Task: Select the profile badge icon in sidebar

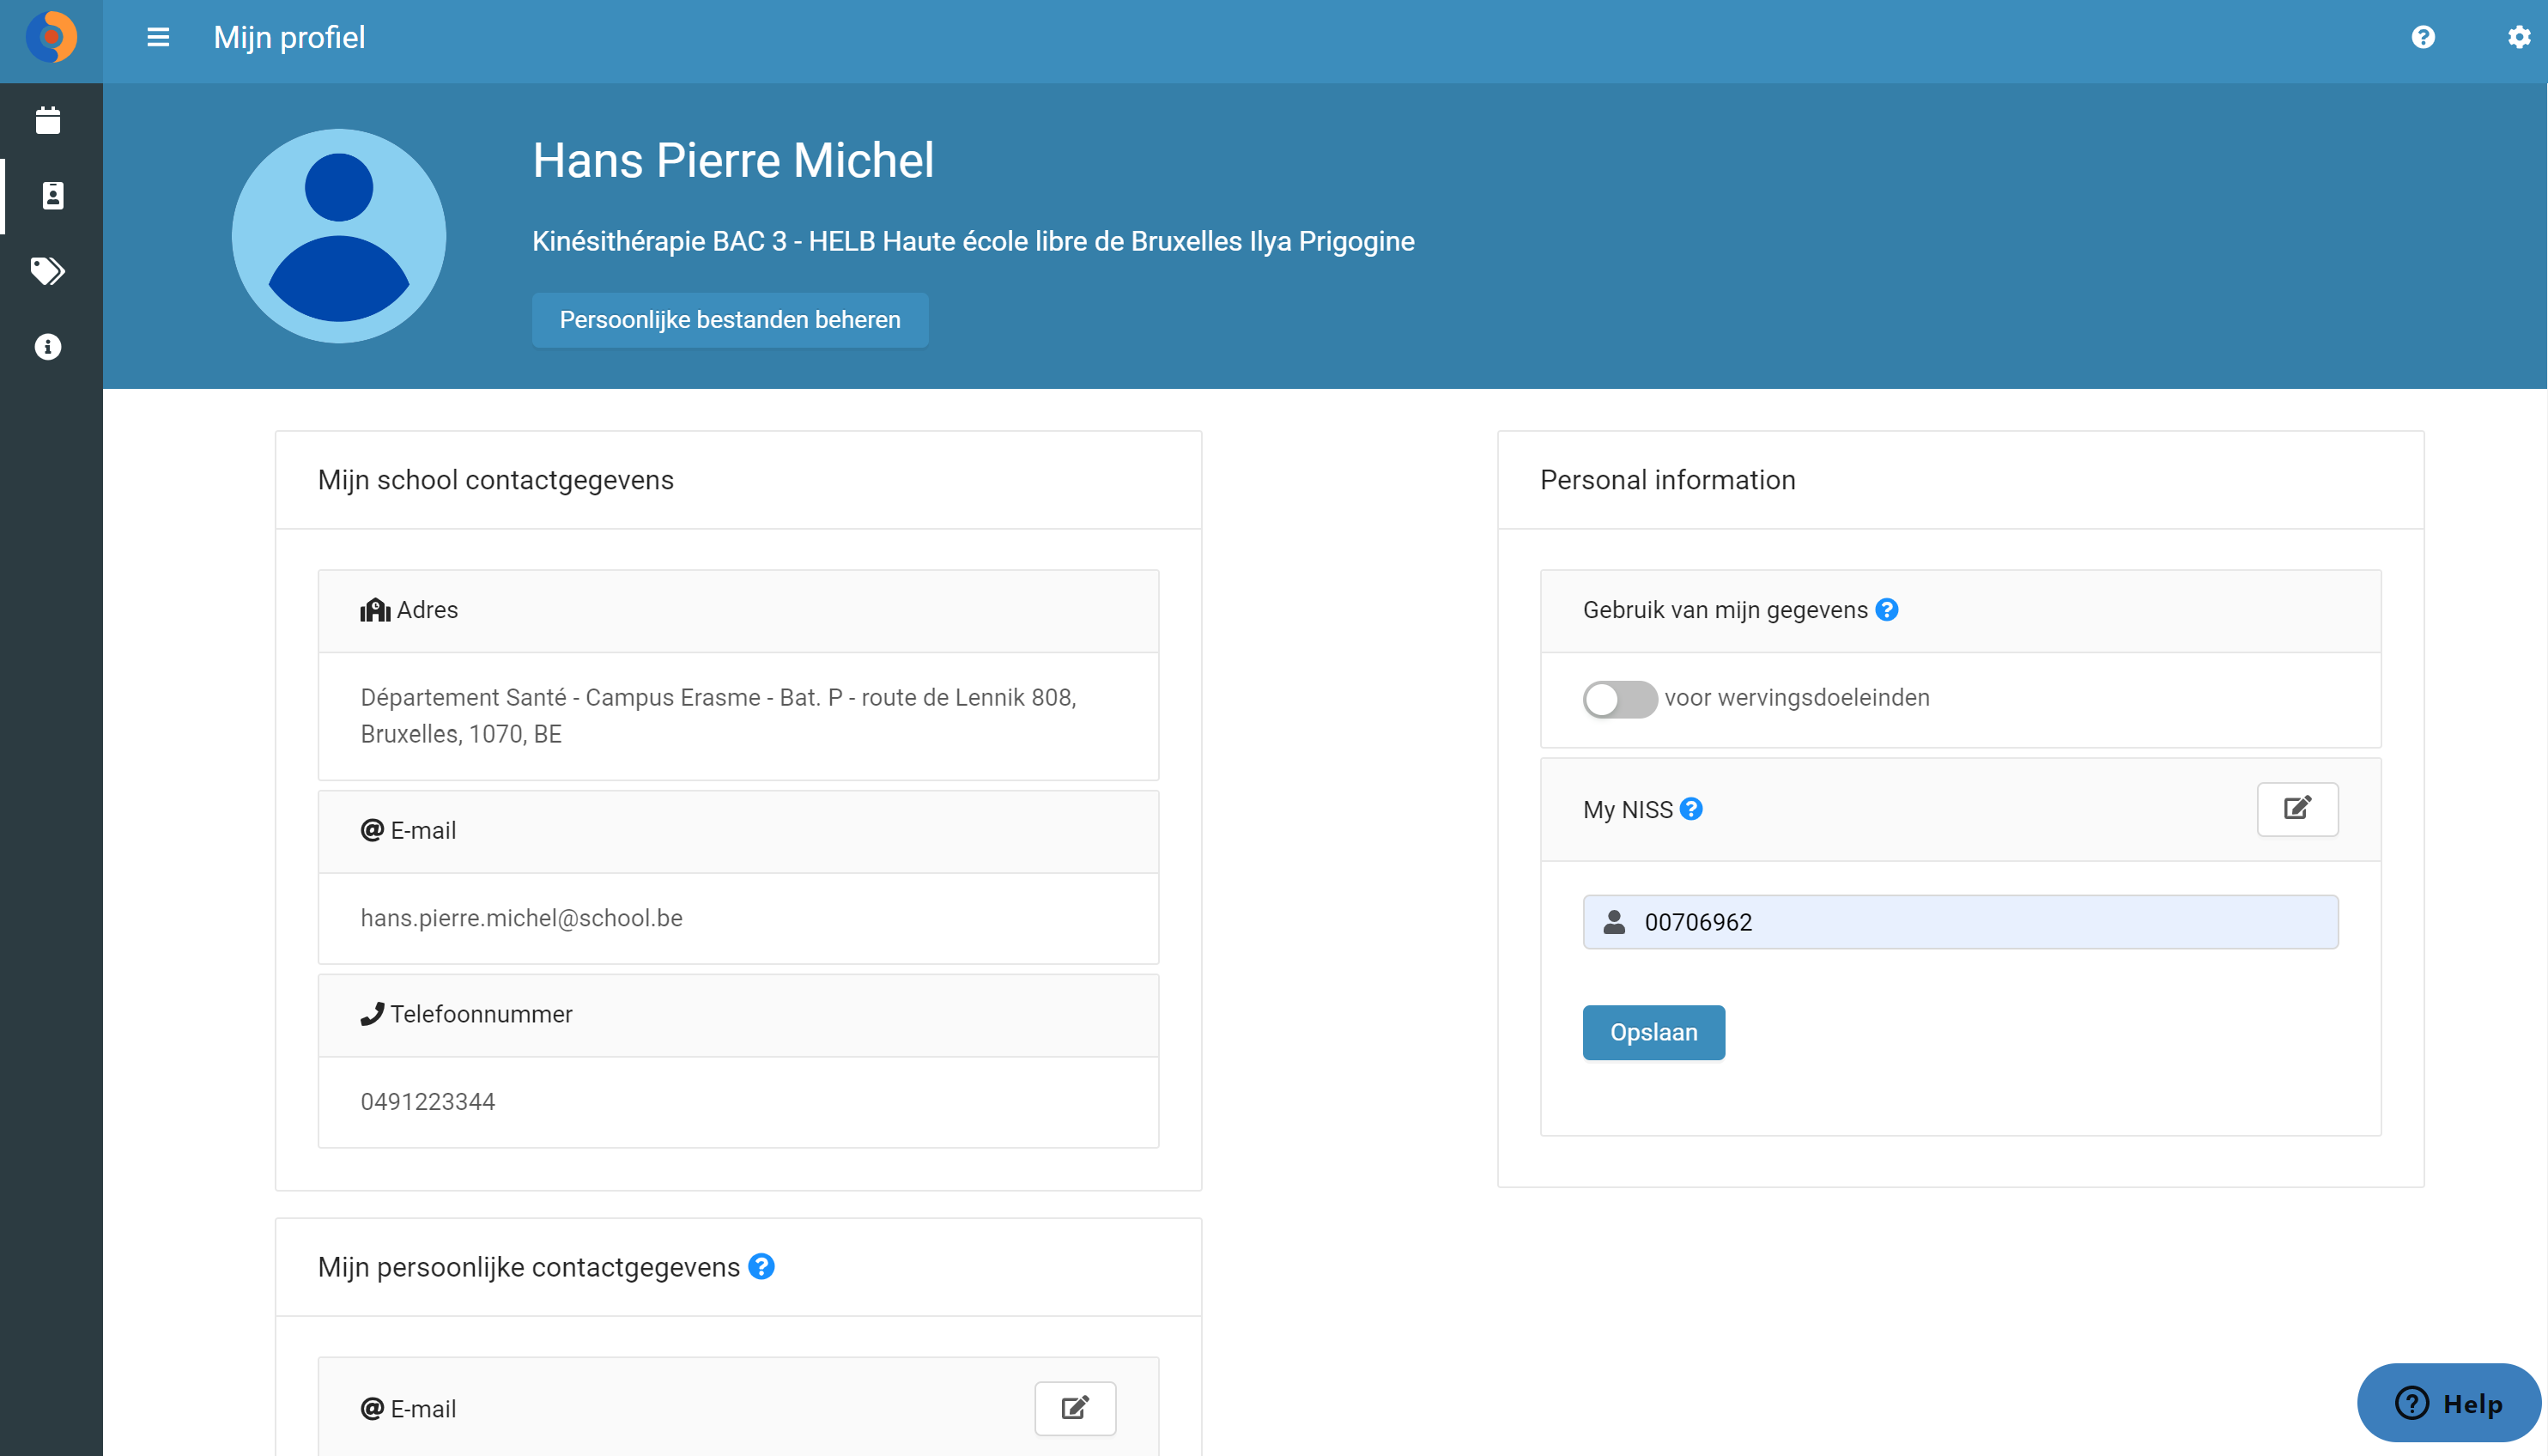Action: pos(52,195)
